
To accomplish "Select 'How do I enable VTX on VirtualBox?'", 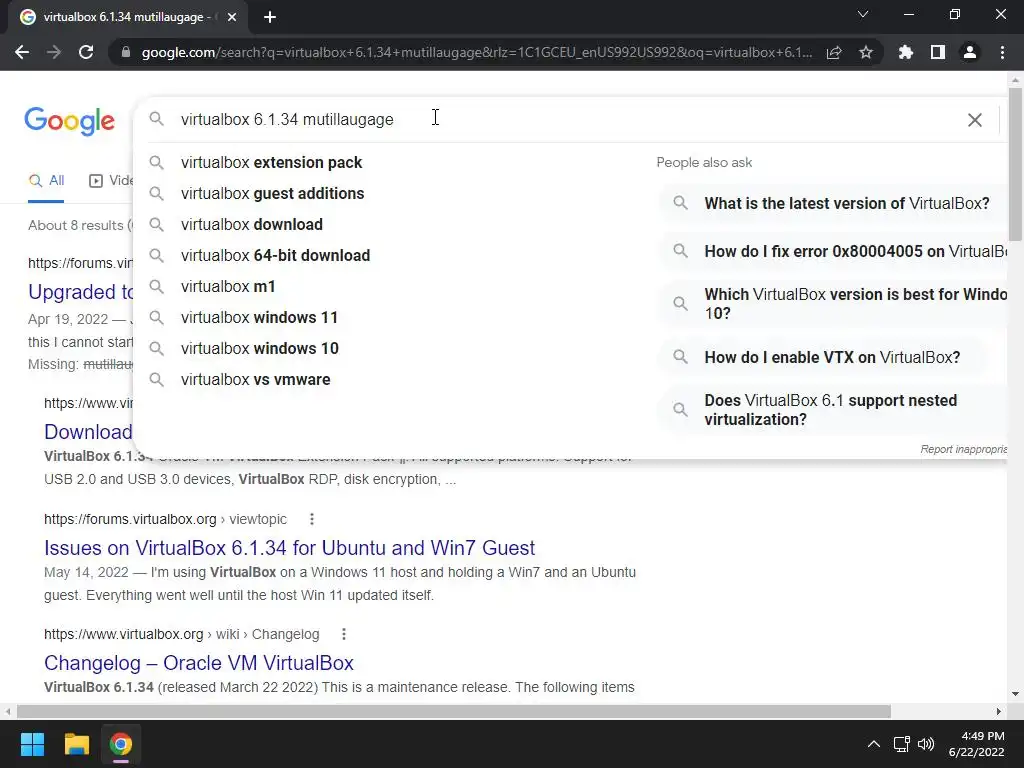I will point(824,357).
